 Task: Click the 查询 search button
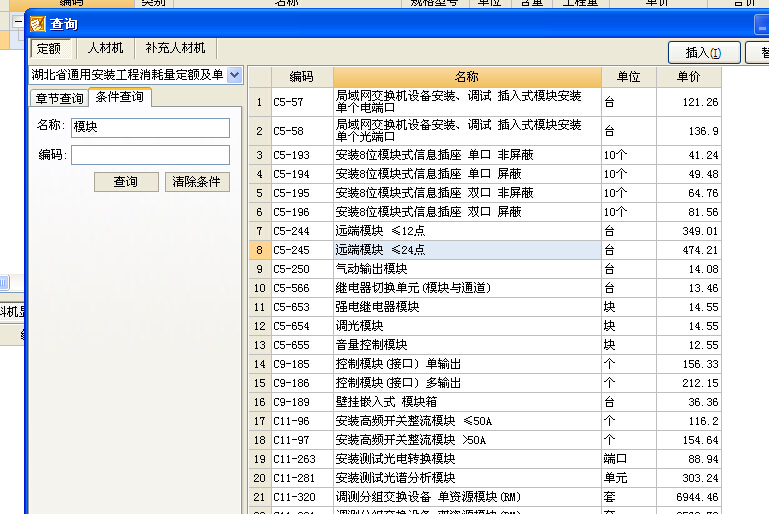(x=126, y=182)
